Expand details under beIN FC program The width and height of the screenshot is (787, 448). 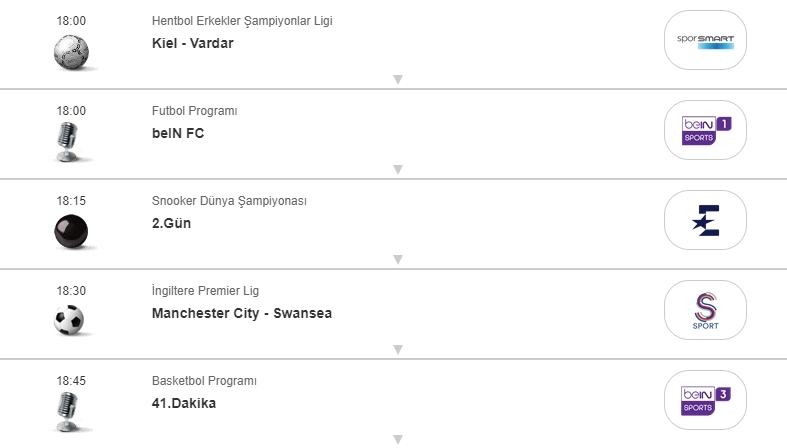[x=397, y=170]
